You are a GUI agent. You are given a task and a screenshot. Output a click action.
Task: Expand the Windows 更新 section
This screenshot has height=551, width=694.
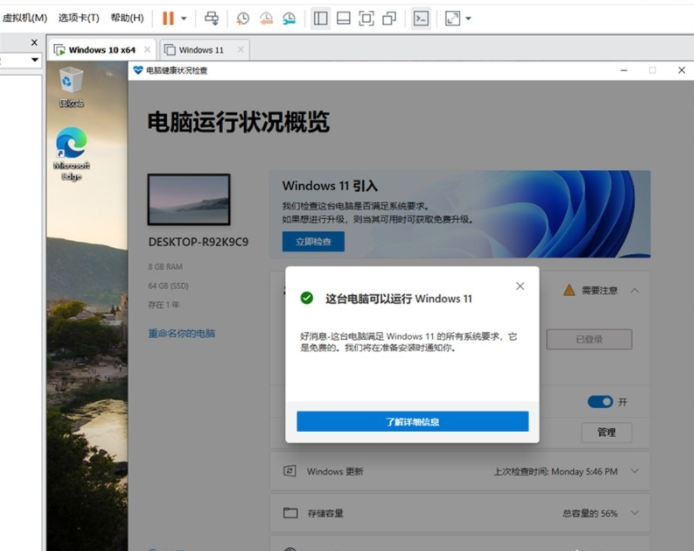634,471
